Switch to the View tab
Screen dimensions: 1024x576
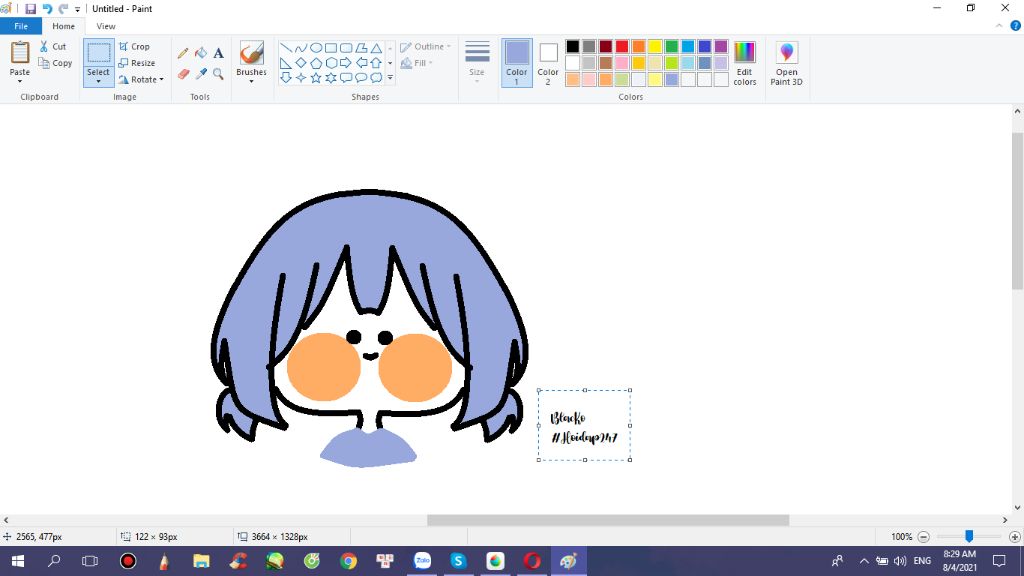[105, 26]
